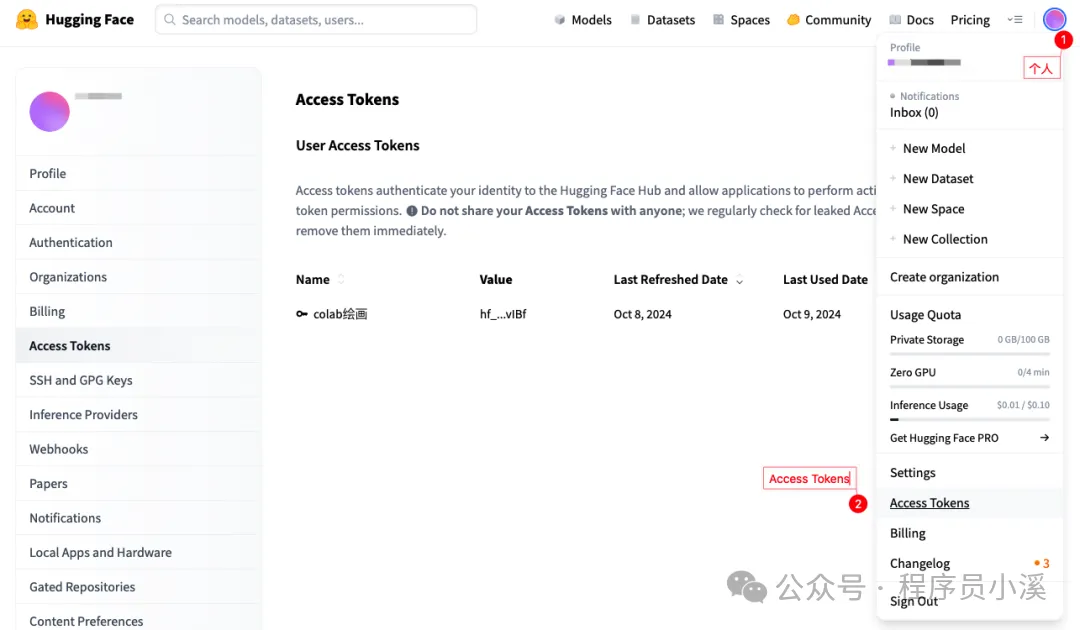Screen dimensions: 1080x630
Task: Create a New Model from dropdown
Action: coord(934,148)
